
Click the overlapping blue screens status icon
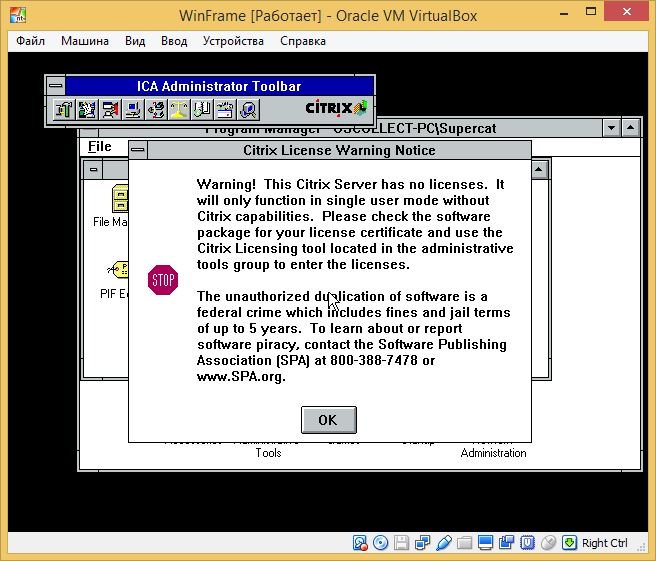click(506, 543)
